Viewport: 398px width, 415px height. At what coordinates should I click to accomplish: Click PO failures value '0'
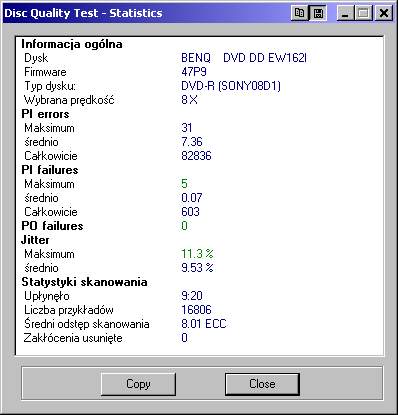(x=184, y=226)
